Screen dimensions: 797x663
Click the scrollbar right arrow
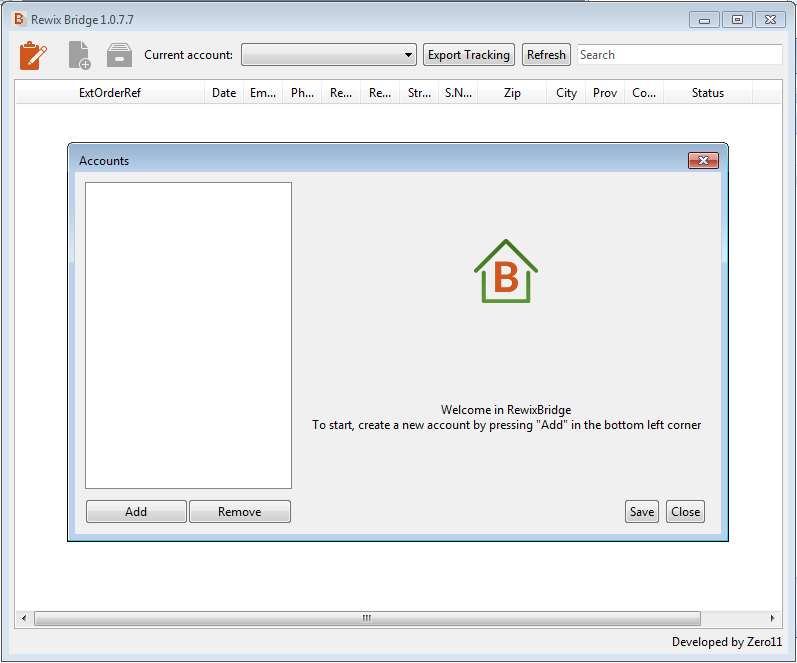[772, 618]
